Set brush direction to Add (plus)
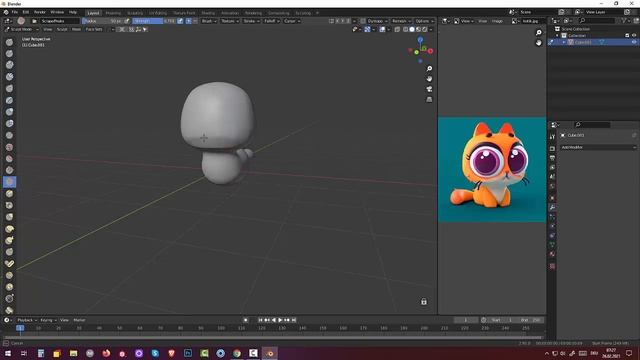 [x=189, y=21]
